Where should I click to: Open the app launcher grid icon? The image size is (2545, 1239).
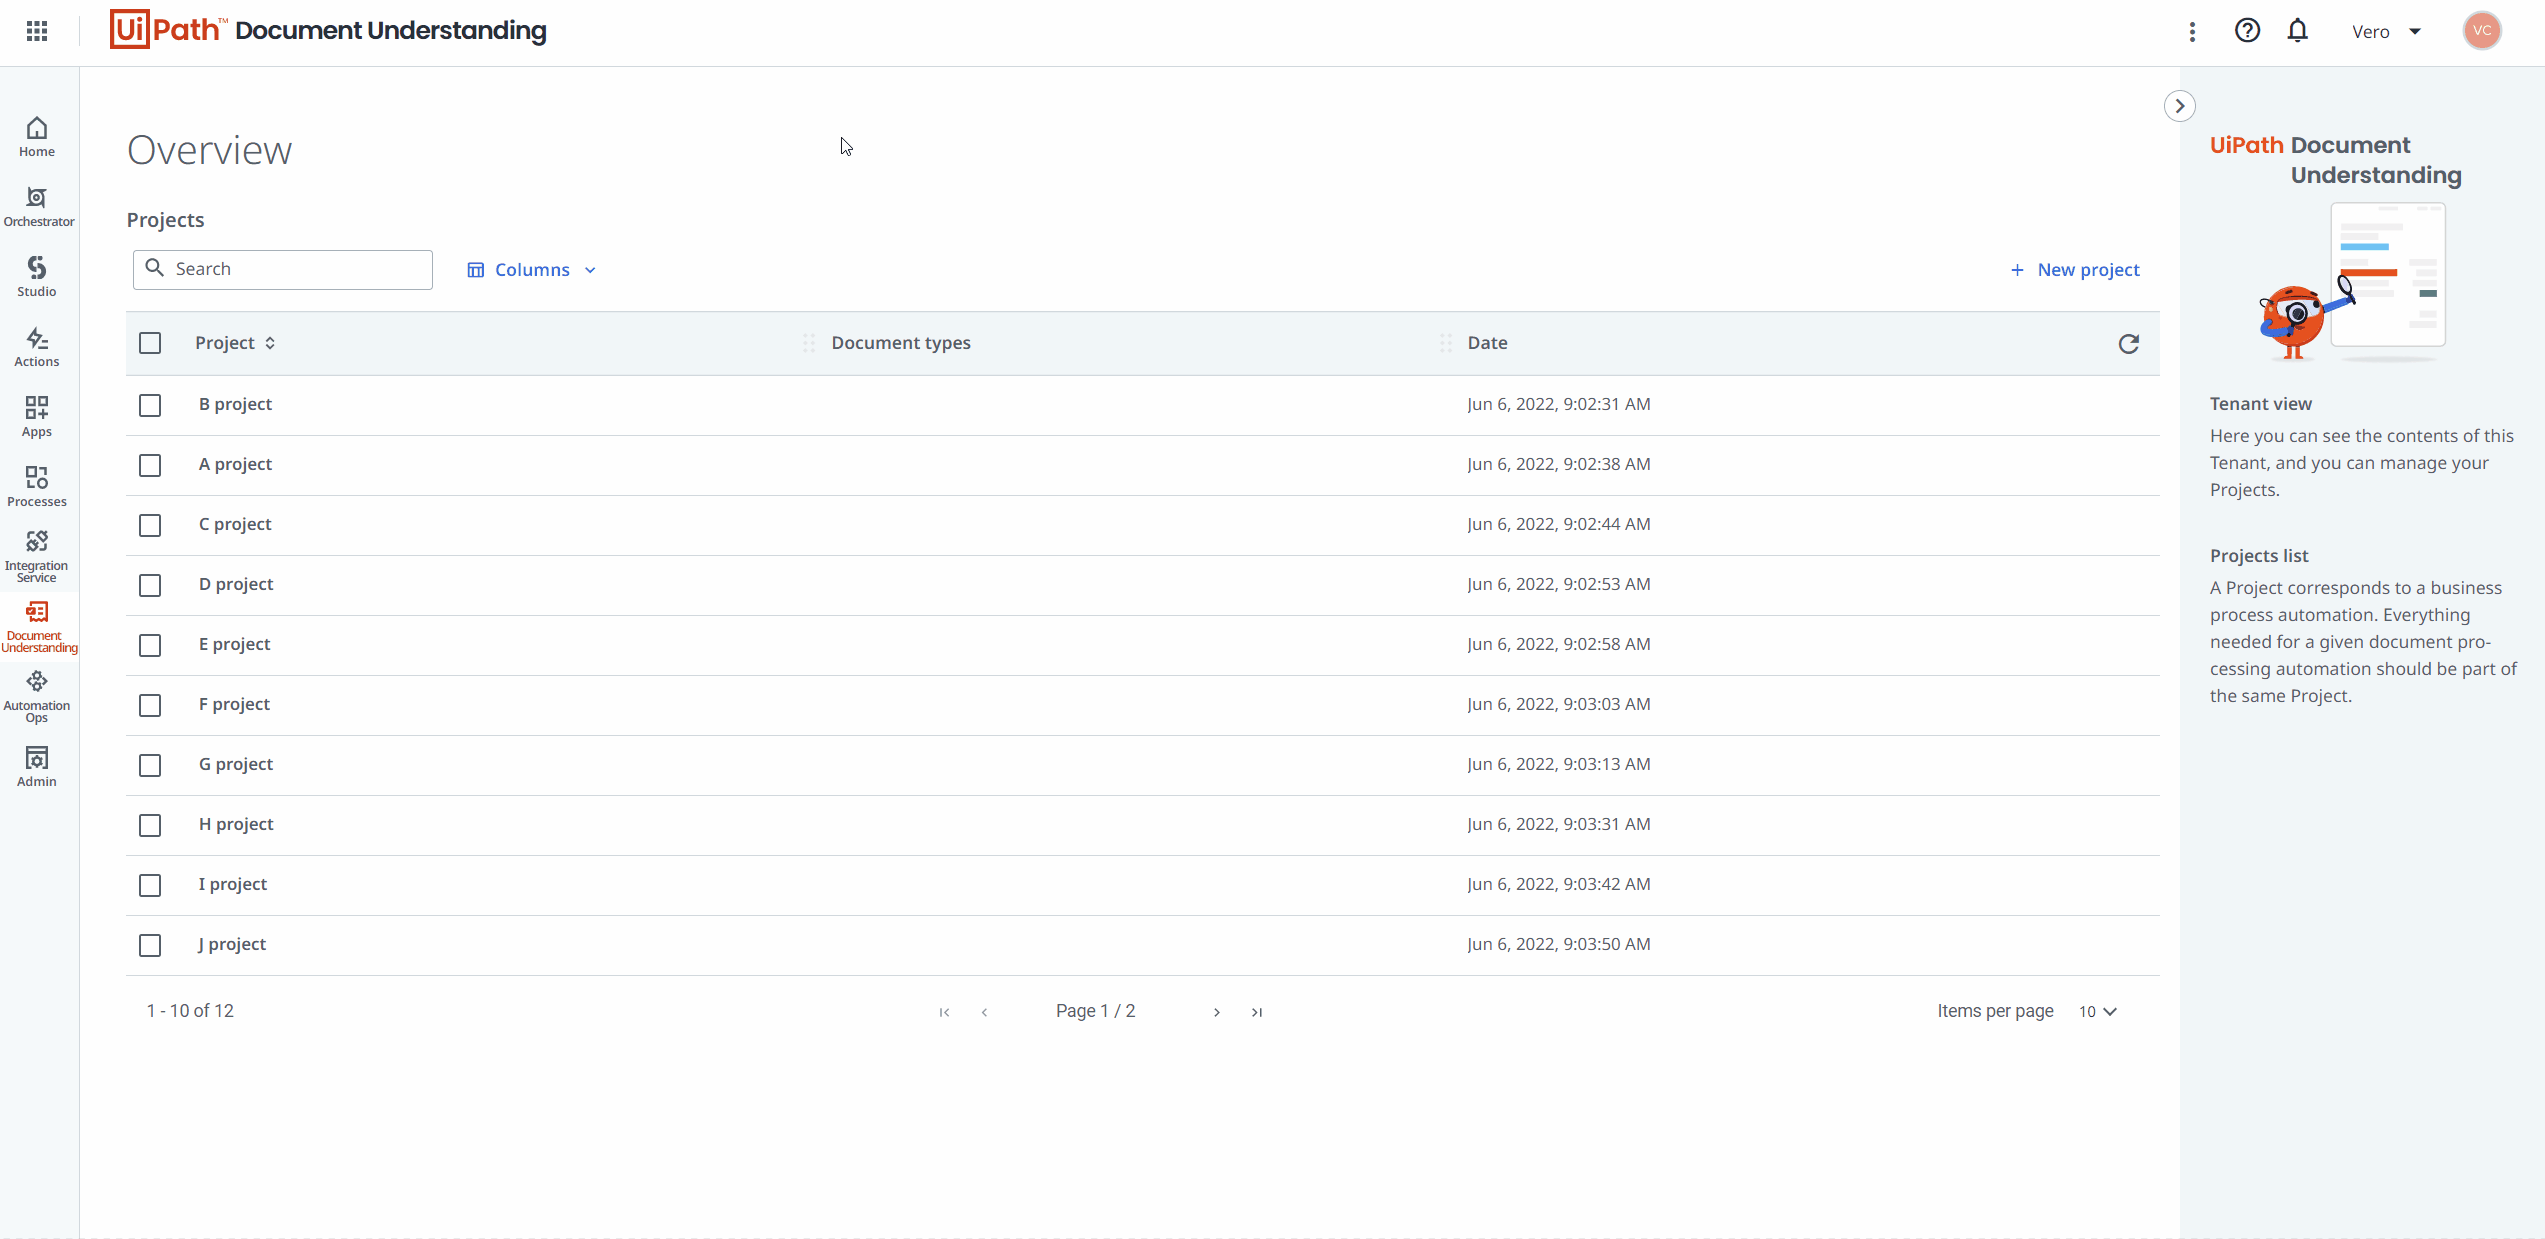37,31
